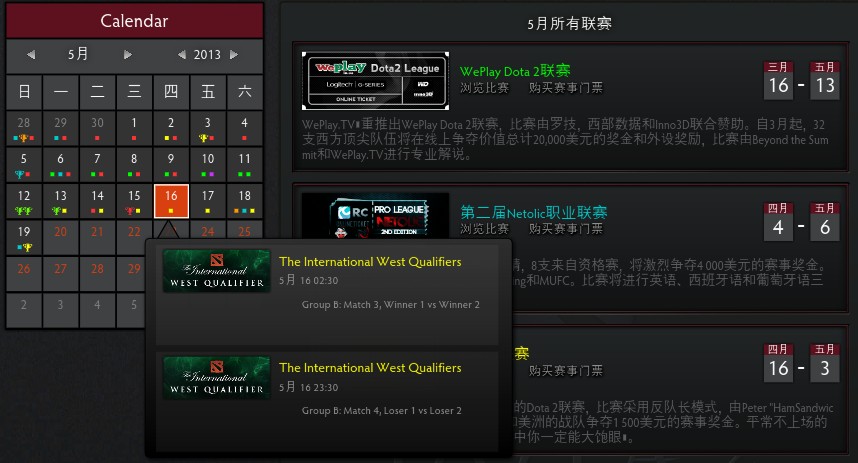Open the WePlay Dota 2联赛 title link
Viewport: 858px width, 463px height.
click(x=515, y=71)
